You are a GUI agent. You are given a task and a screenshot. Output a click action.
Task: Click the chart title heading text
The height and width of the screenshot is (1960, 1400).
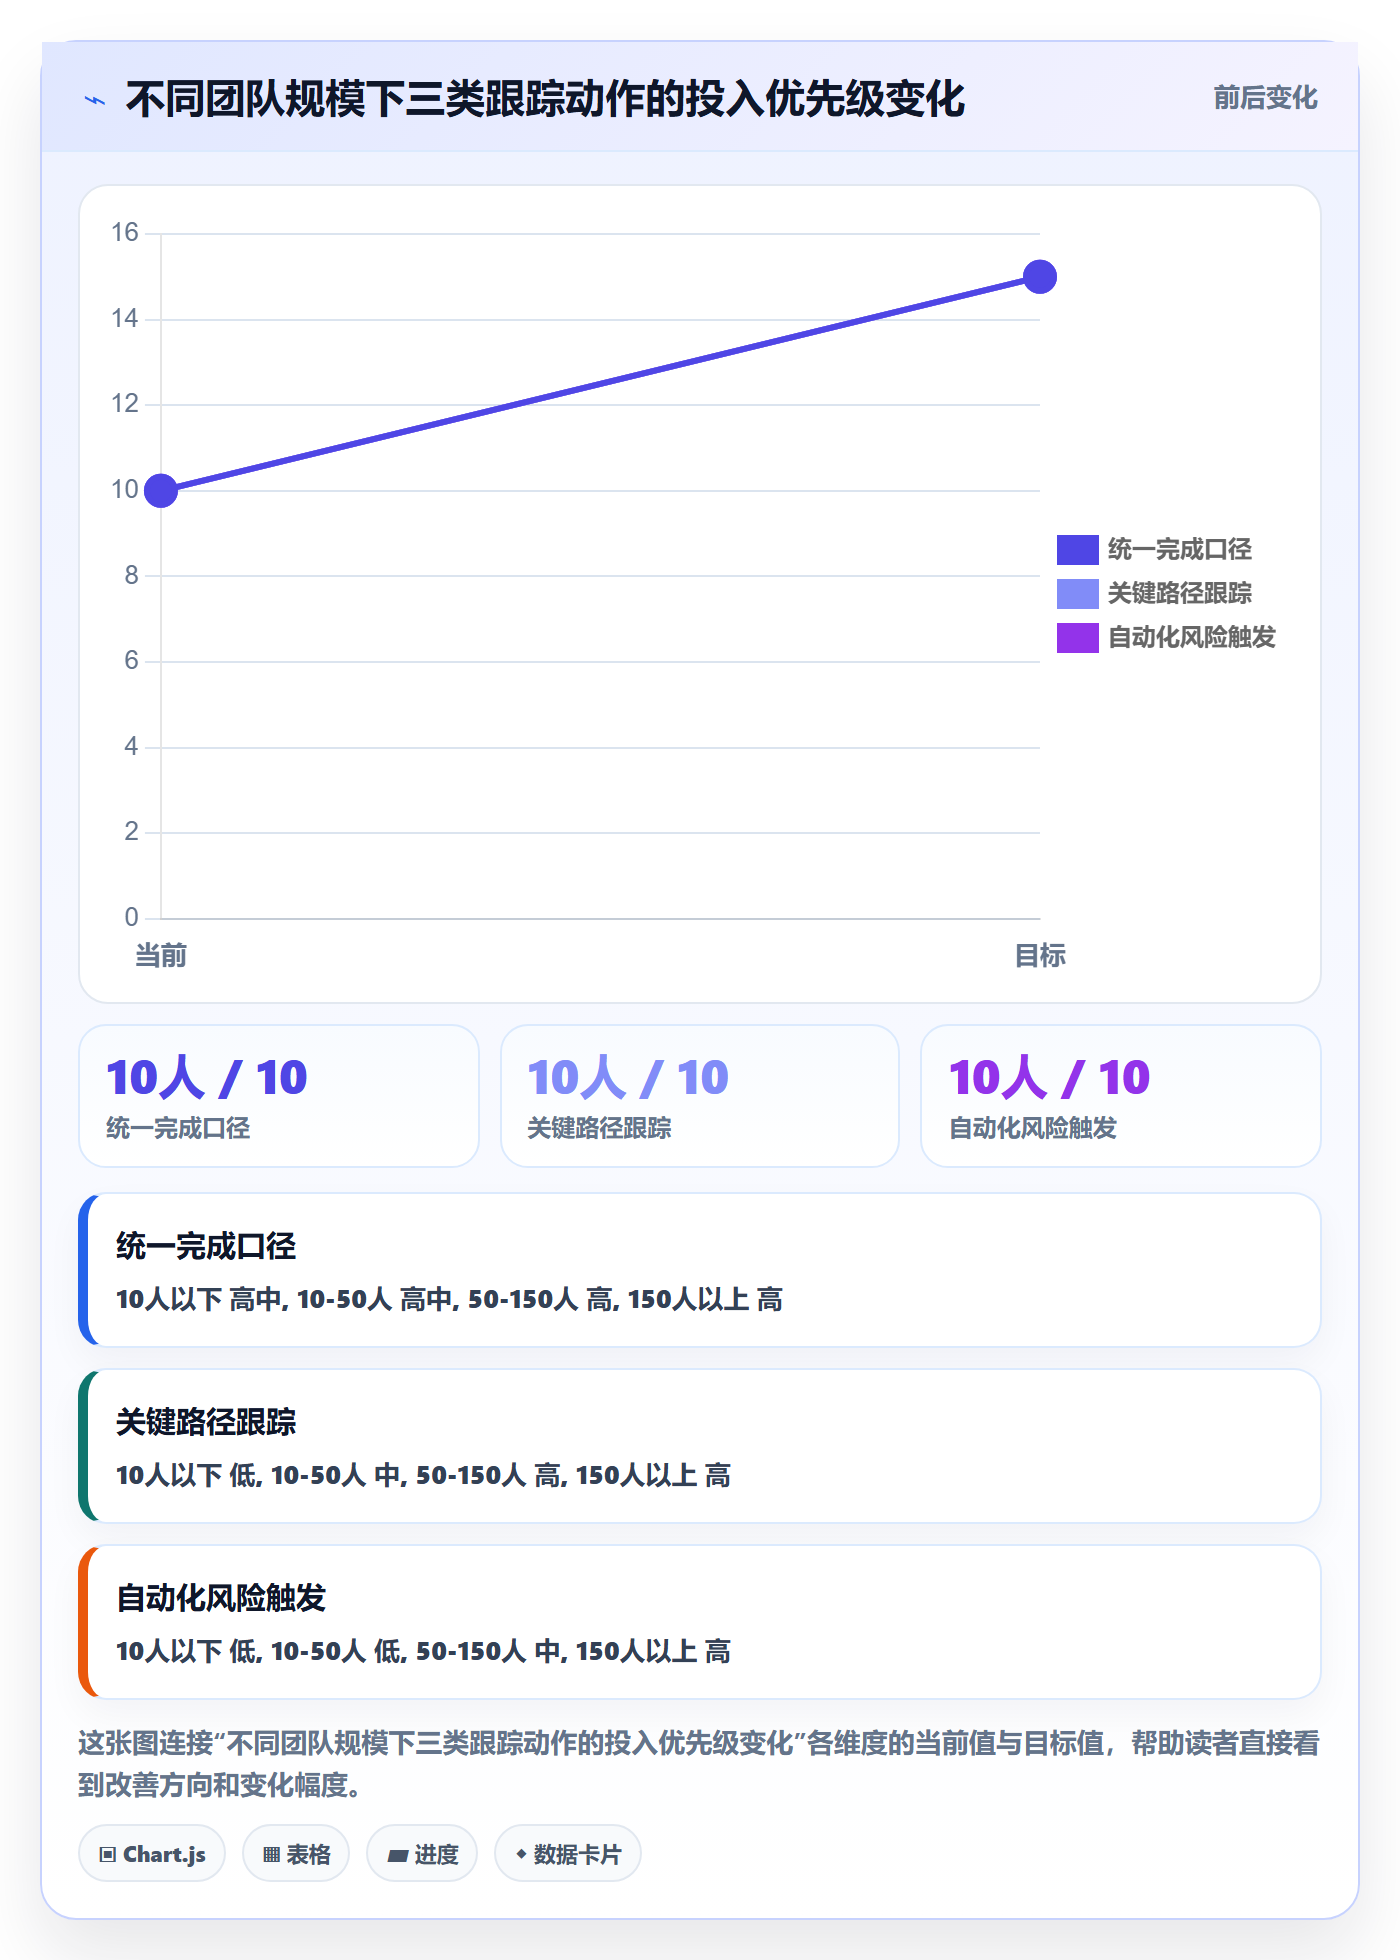pyautogui.click(x=545, y=99)
